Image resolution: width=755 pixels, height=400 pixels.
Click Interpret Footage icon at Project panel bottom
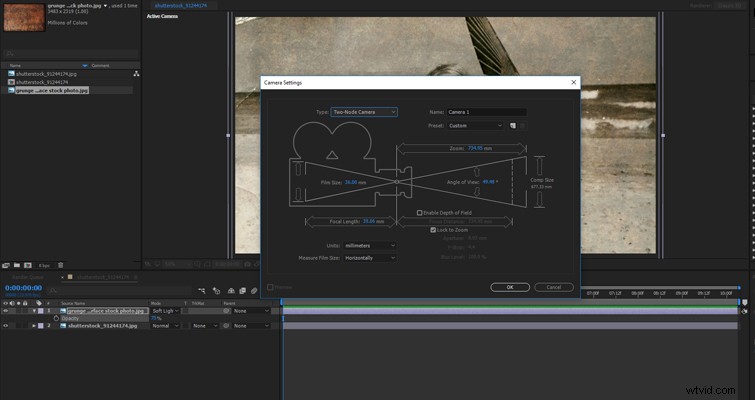click(6, 265)
